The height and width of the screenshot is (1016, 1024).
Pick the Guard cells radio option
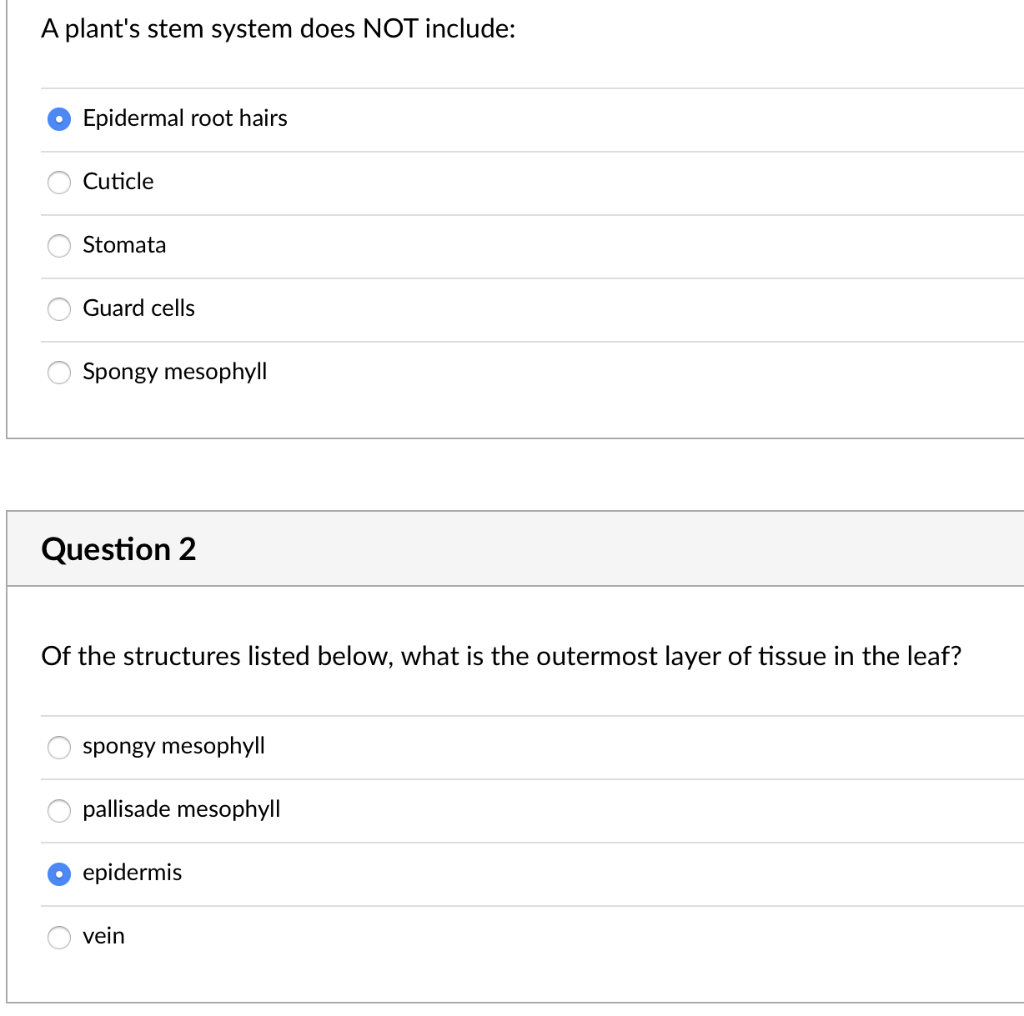[59, 309]
